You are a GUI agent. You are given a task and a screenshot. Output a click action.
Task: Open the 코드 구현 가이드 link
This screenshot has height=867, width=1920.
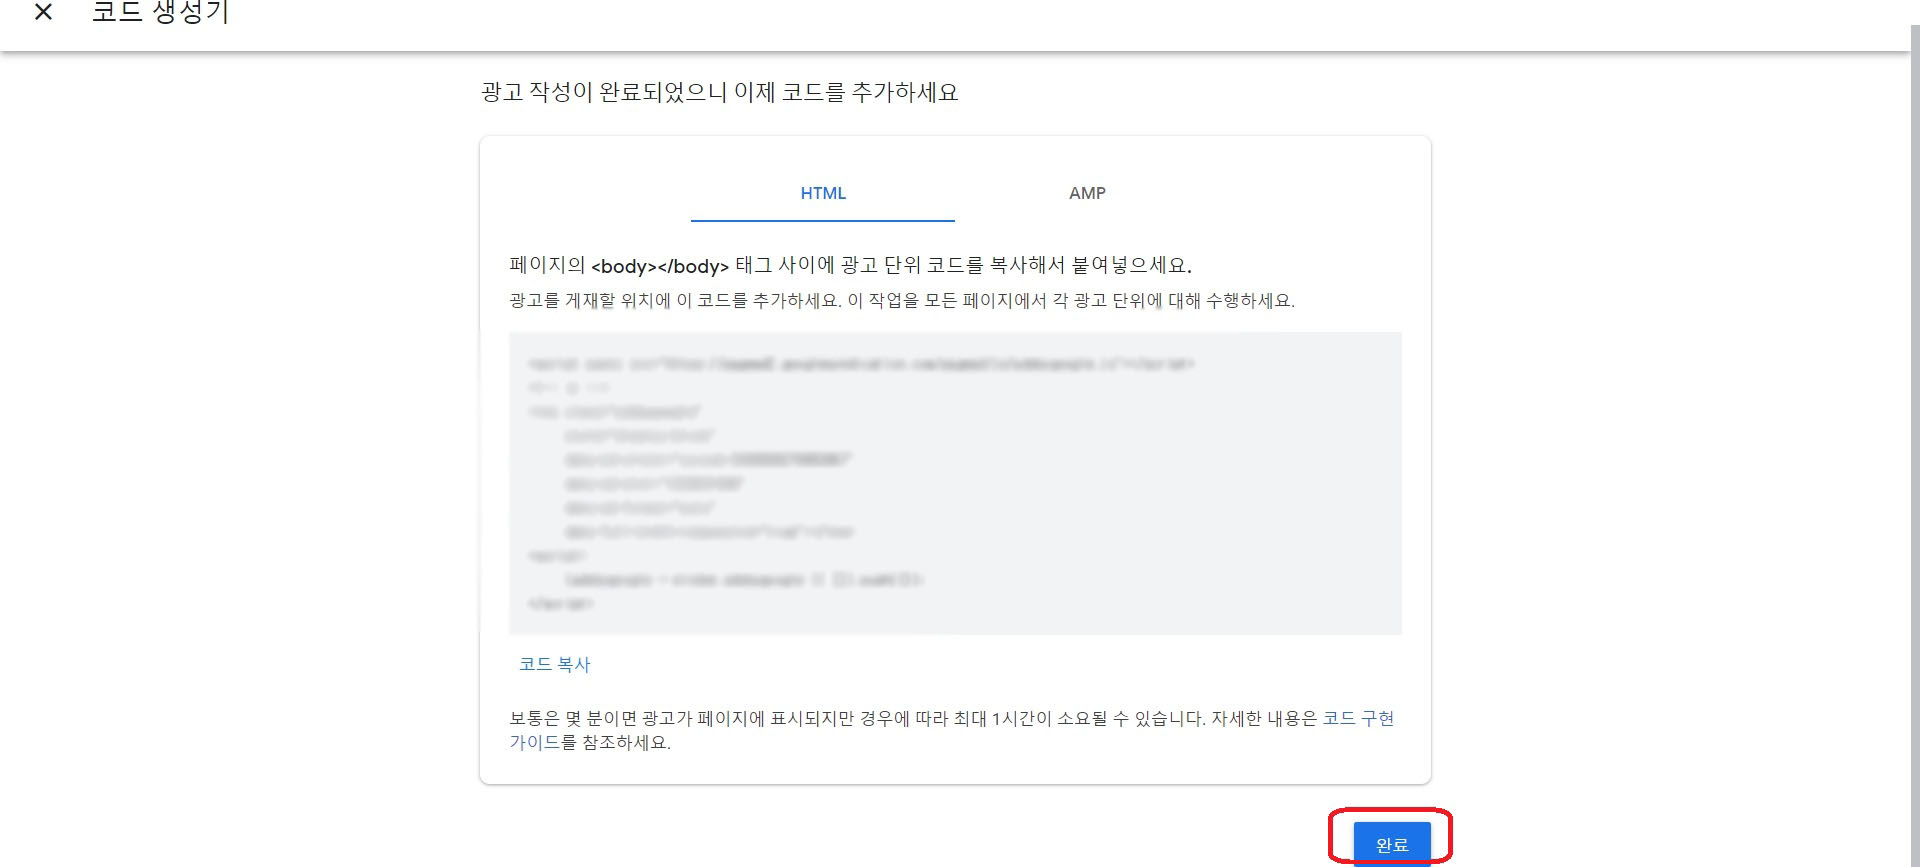1358,718
